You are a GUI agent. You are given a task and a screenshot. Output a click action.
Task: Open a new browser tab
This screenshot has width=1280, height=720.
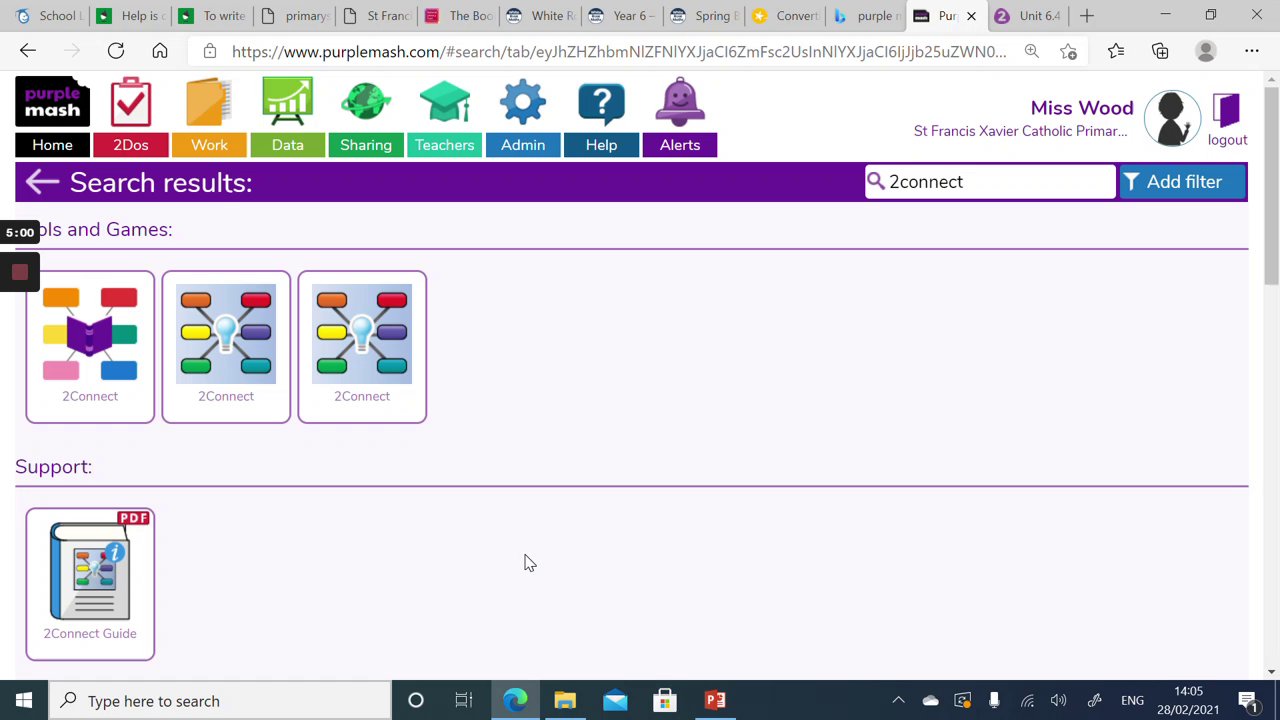(1087, 16)
